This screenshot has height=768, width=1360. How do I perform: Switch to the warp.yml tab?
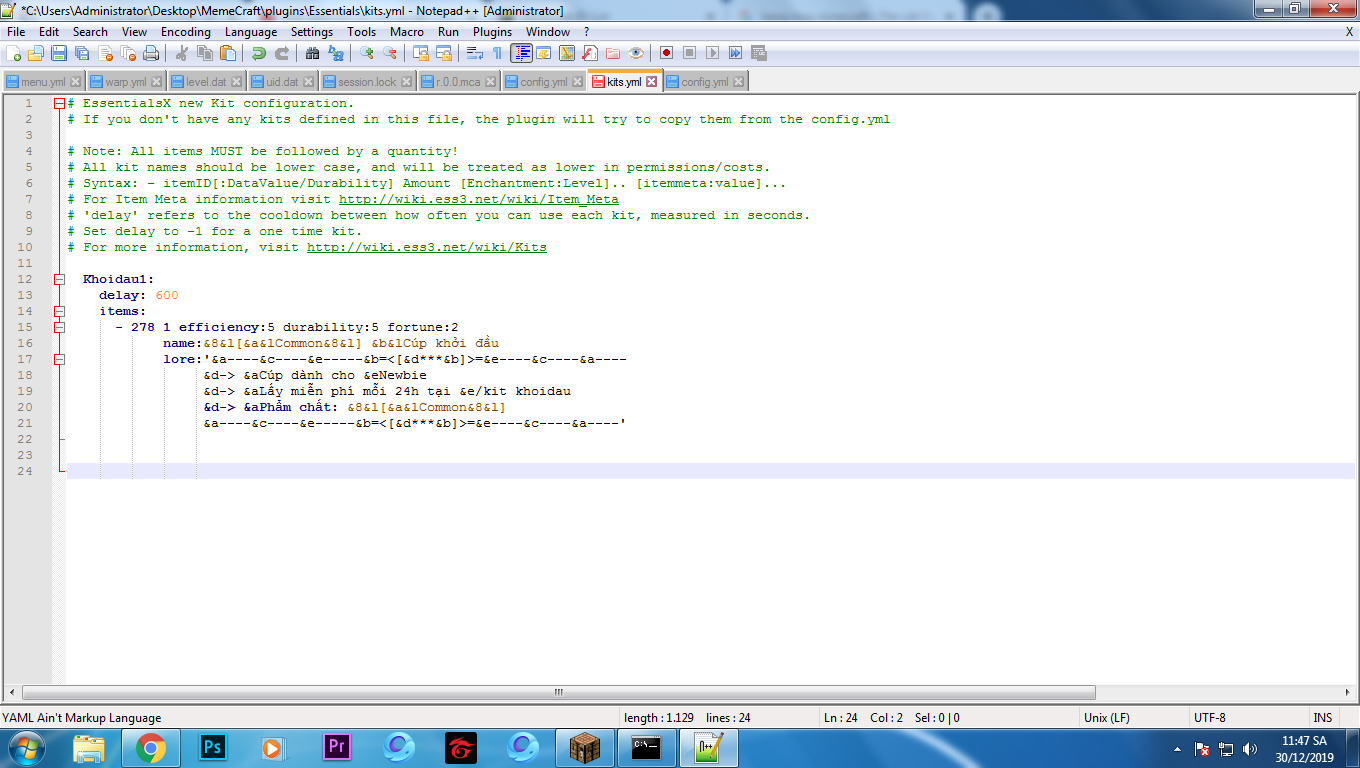(125, 82)
